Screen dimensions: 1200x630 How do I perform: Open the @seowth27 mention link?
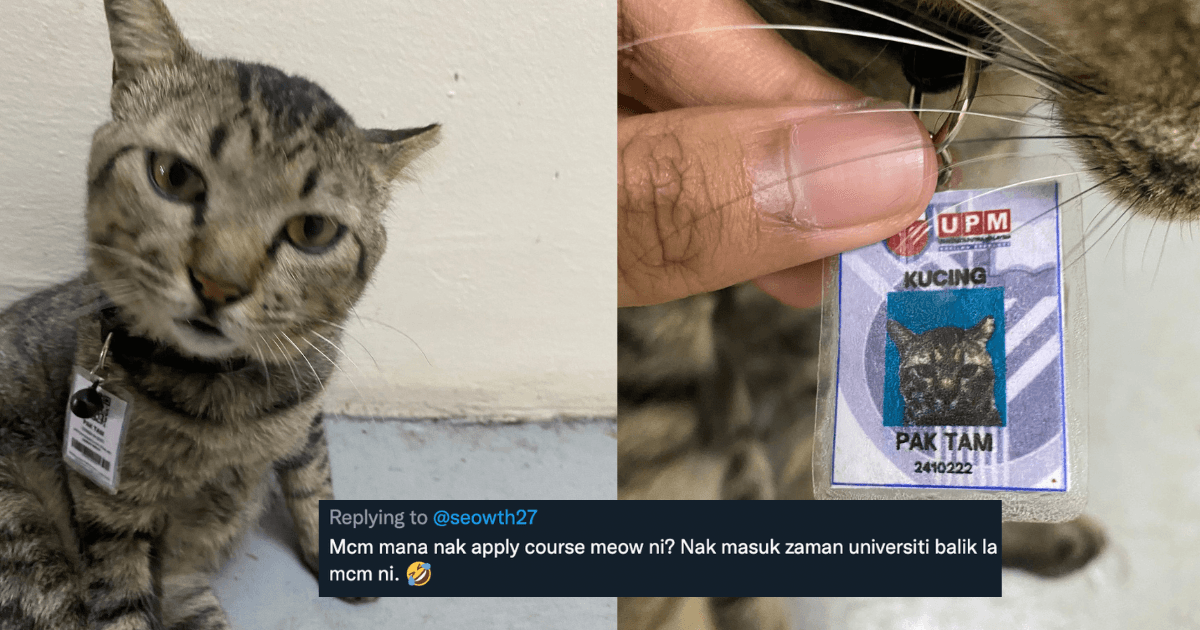pyautogui.click(x=485, y=518)
